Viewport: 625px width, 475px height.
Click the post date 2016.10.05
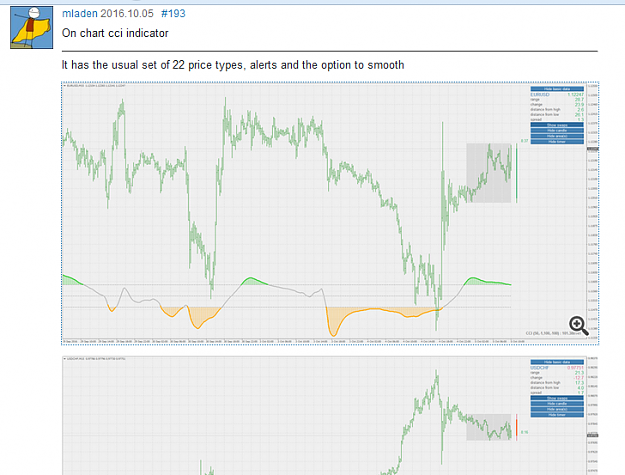(127, 14)
